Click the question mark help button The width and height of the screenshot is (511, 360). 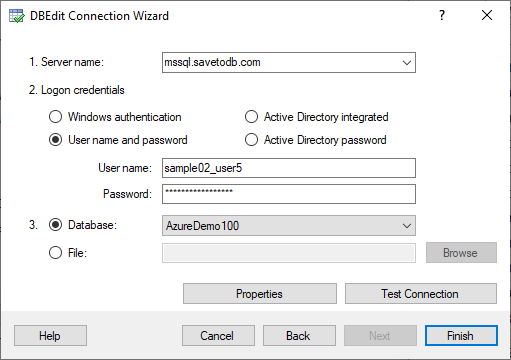pos(442,15)
